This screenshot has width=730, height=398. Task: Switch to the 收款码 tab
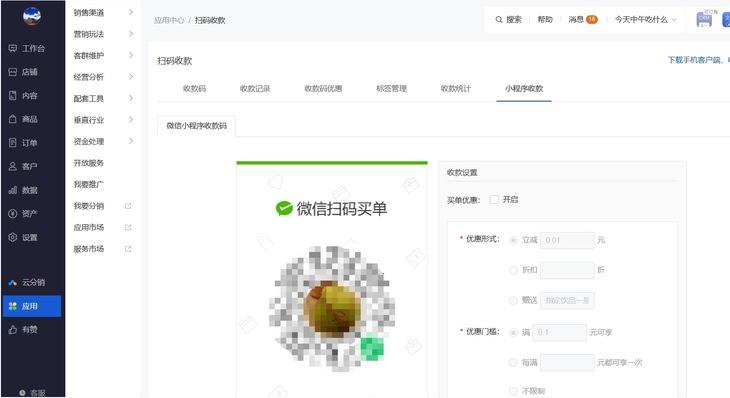point(194,88)
